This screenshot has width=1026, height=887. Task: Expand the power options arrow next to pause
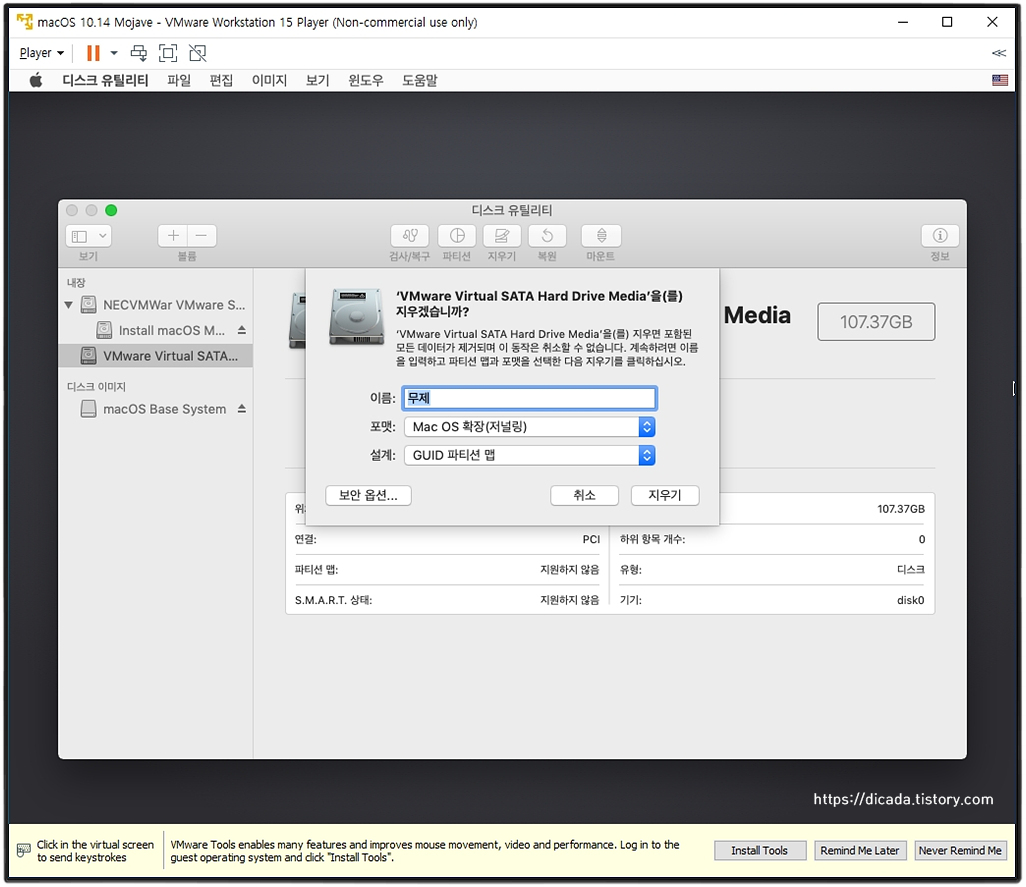click(x=114, y=53)
